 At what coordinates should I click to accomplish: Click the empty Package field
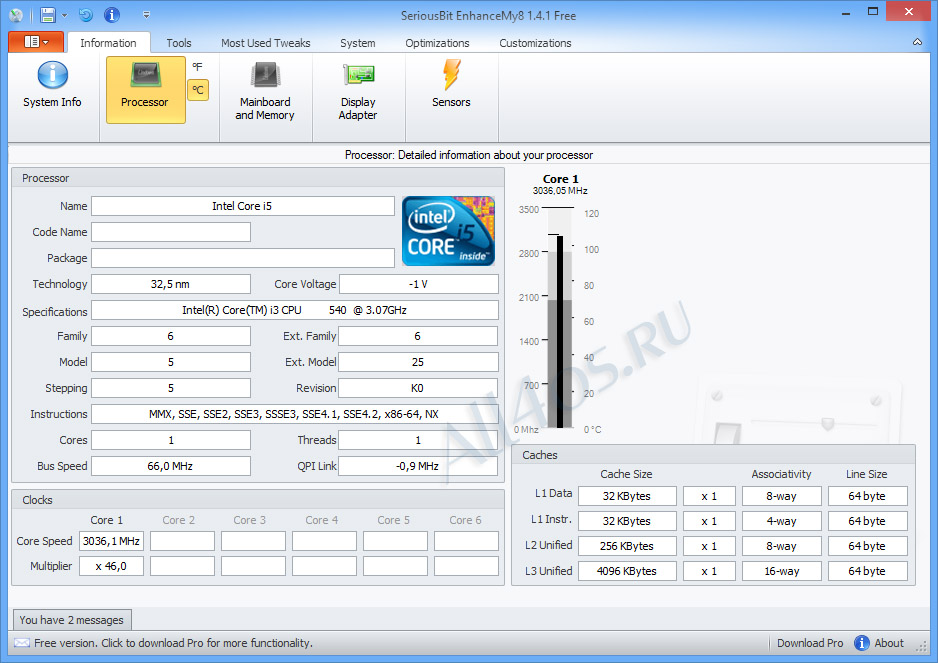pyautogui.click(x=242, y=258)
